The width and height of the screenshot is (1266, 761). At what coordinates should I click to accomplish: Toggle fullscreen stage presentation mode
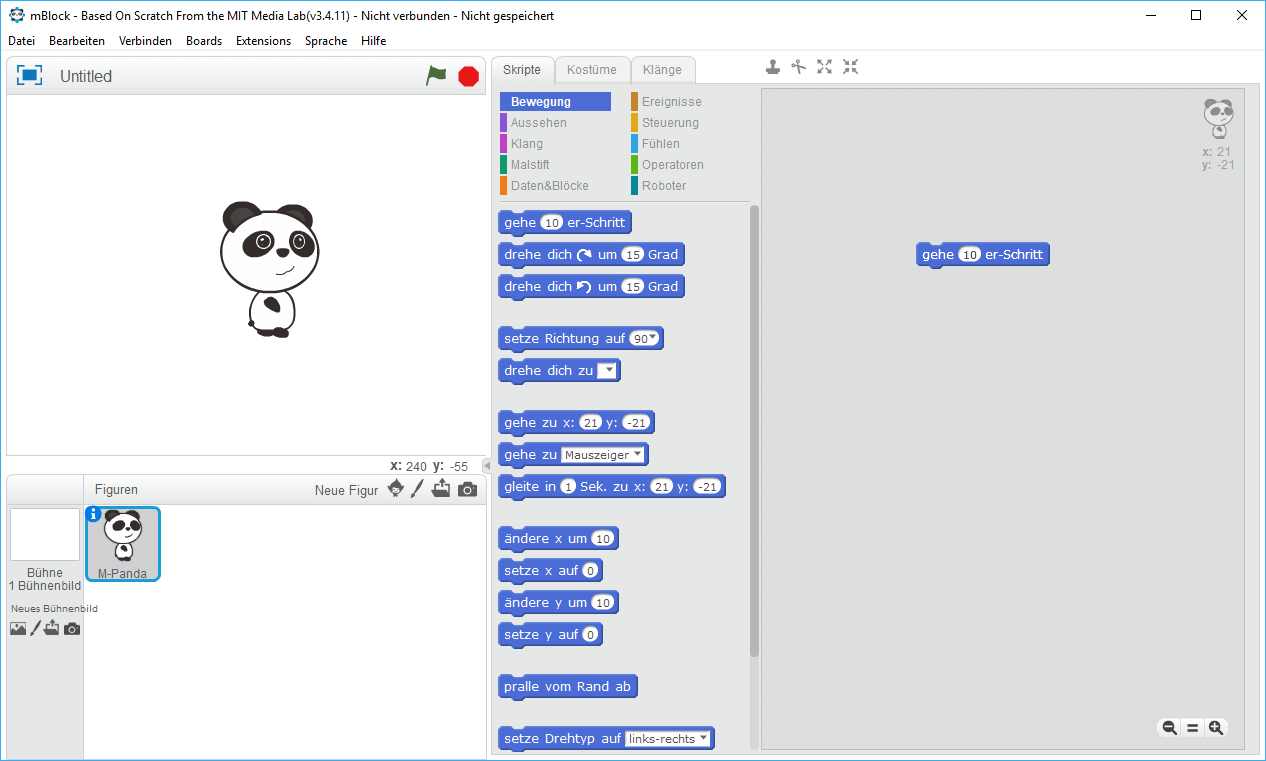[30, 76]
